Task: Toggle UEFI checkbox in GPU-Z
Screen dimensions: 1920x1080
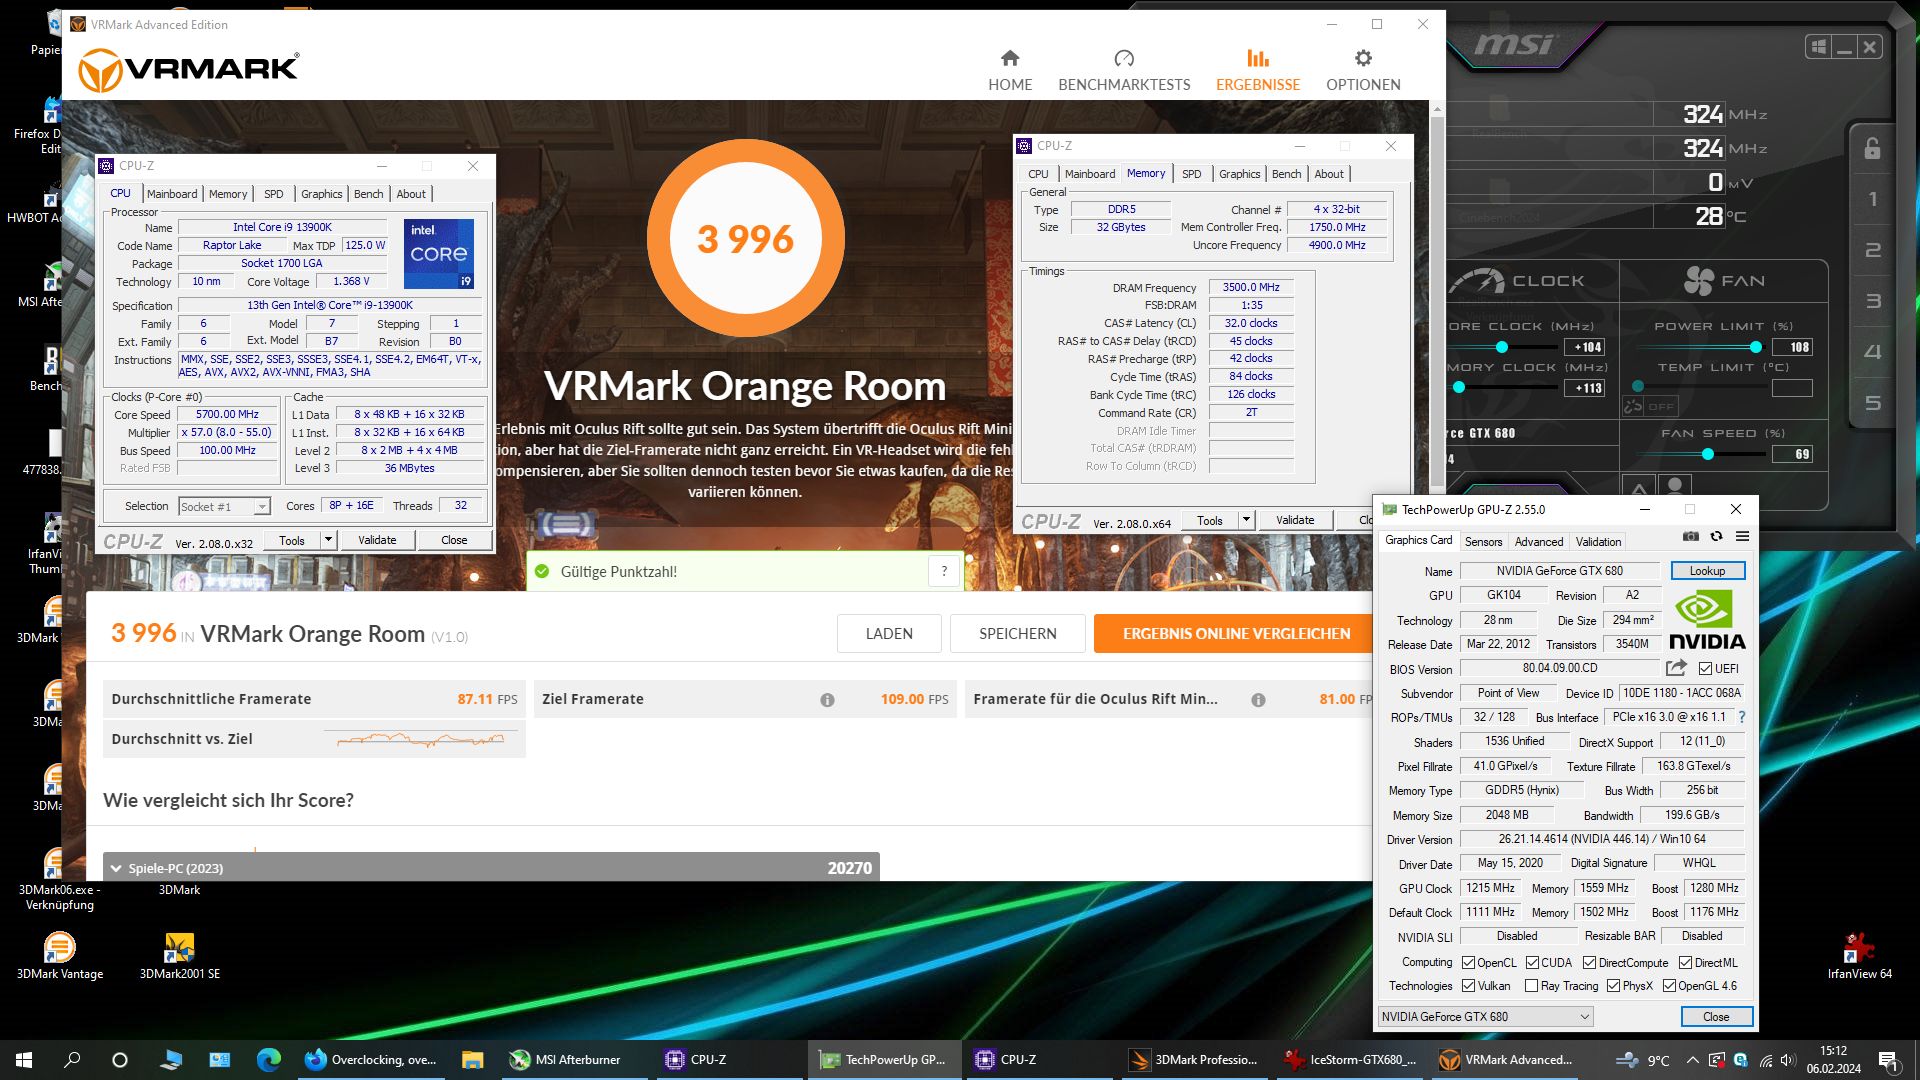Action: pyautogui.click(x=1705, y=668)
